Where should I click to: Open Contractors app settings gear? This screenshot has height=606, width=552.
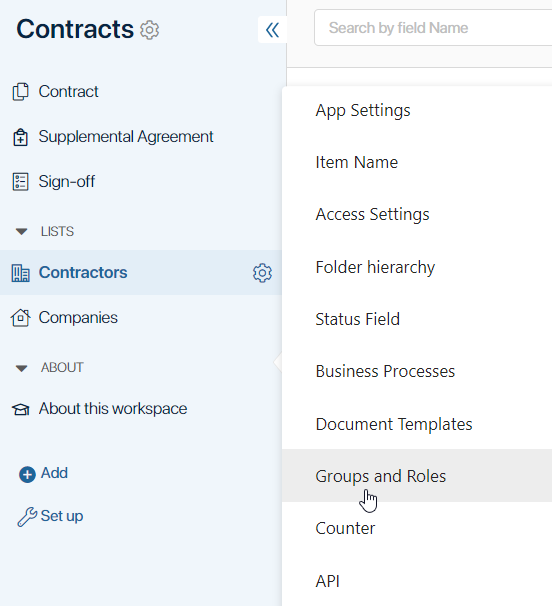[x=262, y=273]
